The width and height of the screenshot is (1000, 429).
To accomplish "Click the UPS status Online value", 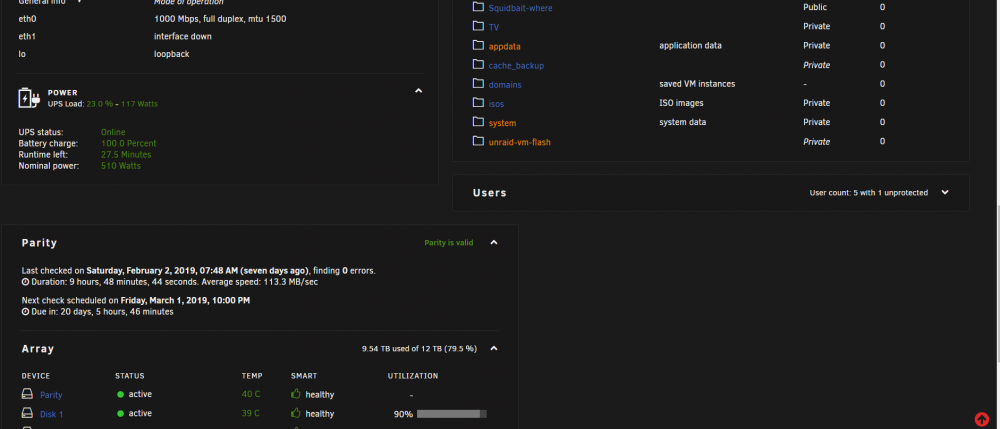I will (x=113, y=132).
